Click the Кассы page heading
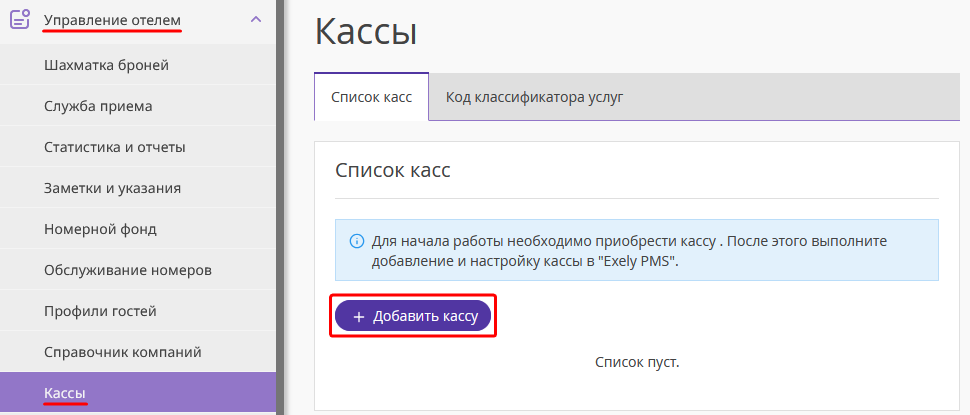The image size is (970, 415). (366, 33)
